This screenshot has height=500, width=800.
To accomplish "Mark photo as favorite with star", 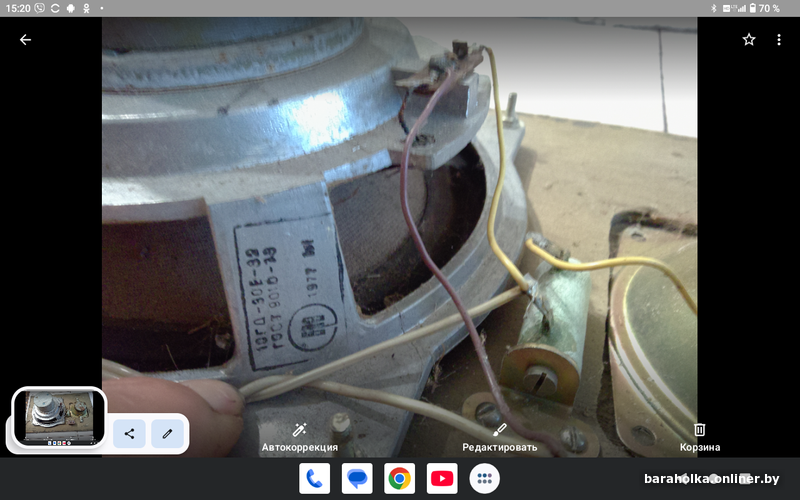I will point(748,40).
